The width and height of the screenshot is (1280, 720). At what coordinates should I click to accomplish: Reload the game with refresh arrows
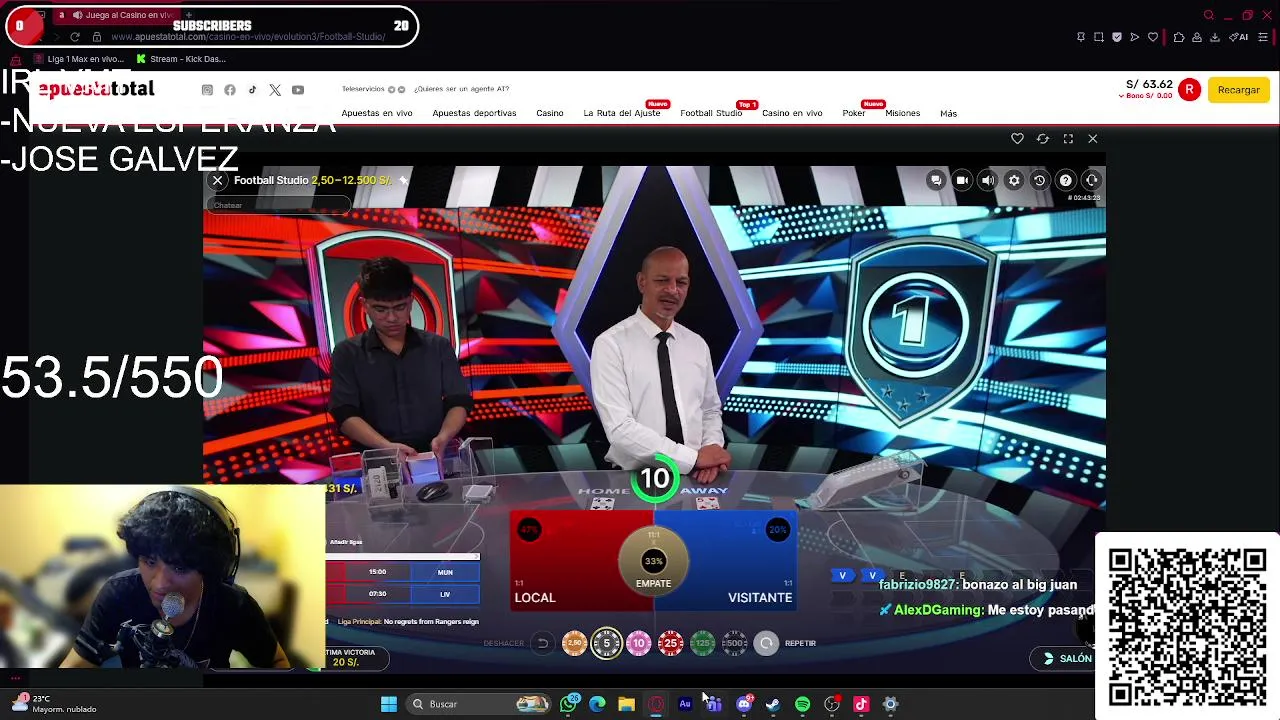click(1042, 139)
